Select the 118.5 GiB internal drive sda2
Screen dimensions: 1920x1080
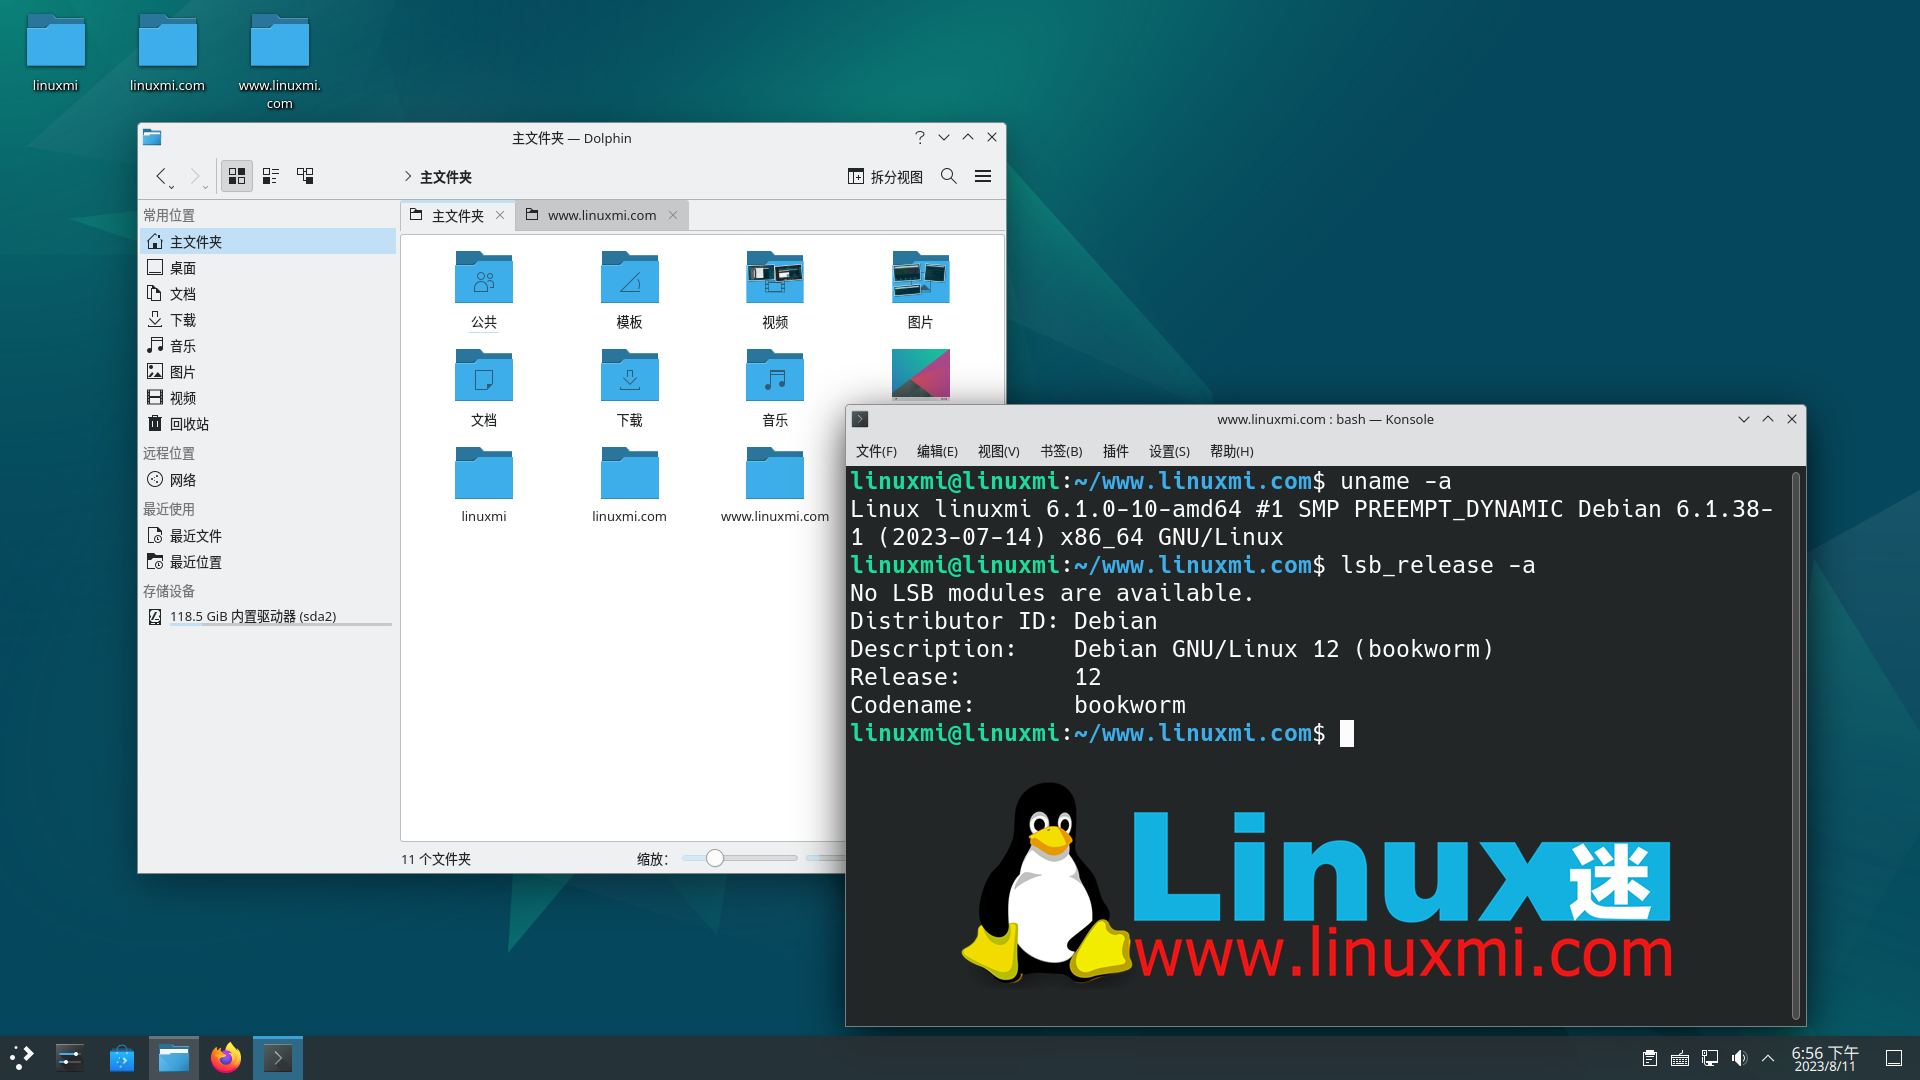coord(268,617)
